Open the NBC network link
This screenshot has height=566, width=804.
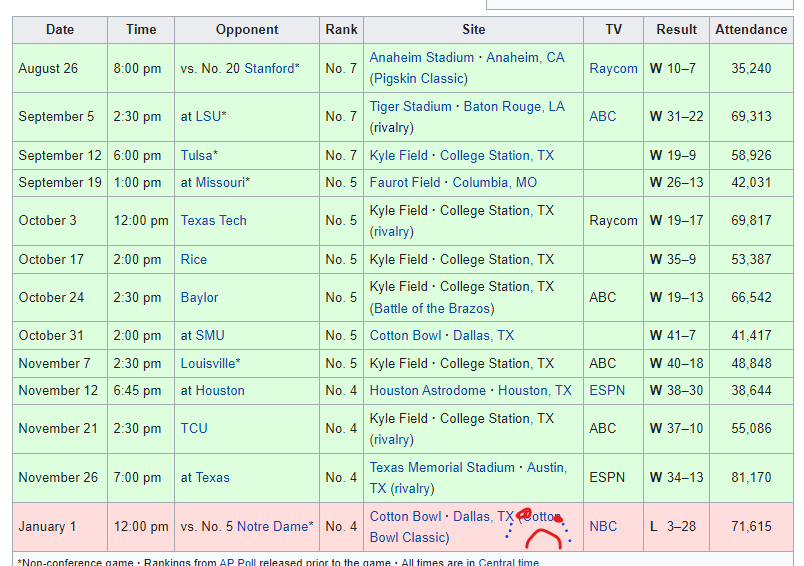[x=603, y=526]
